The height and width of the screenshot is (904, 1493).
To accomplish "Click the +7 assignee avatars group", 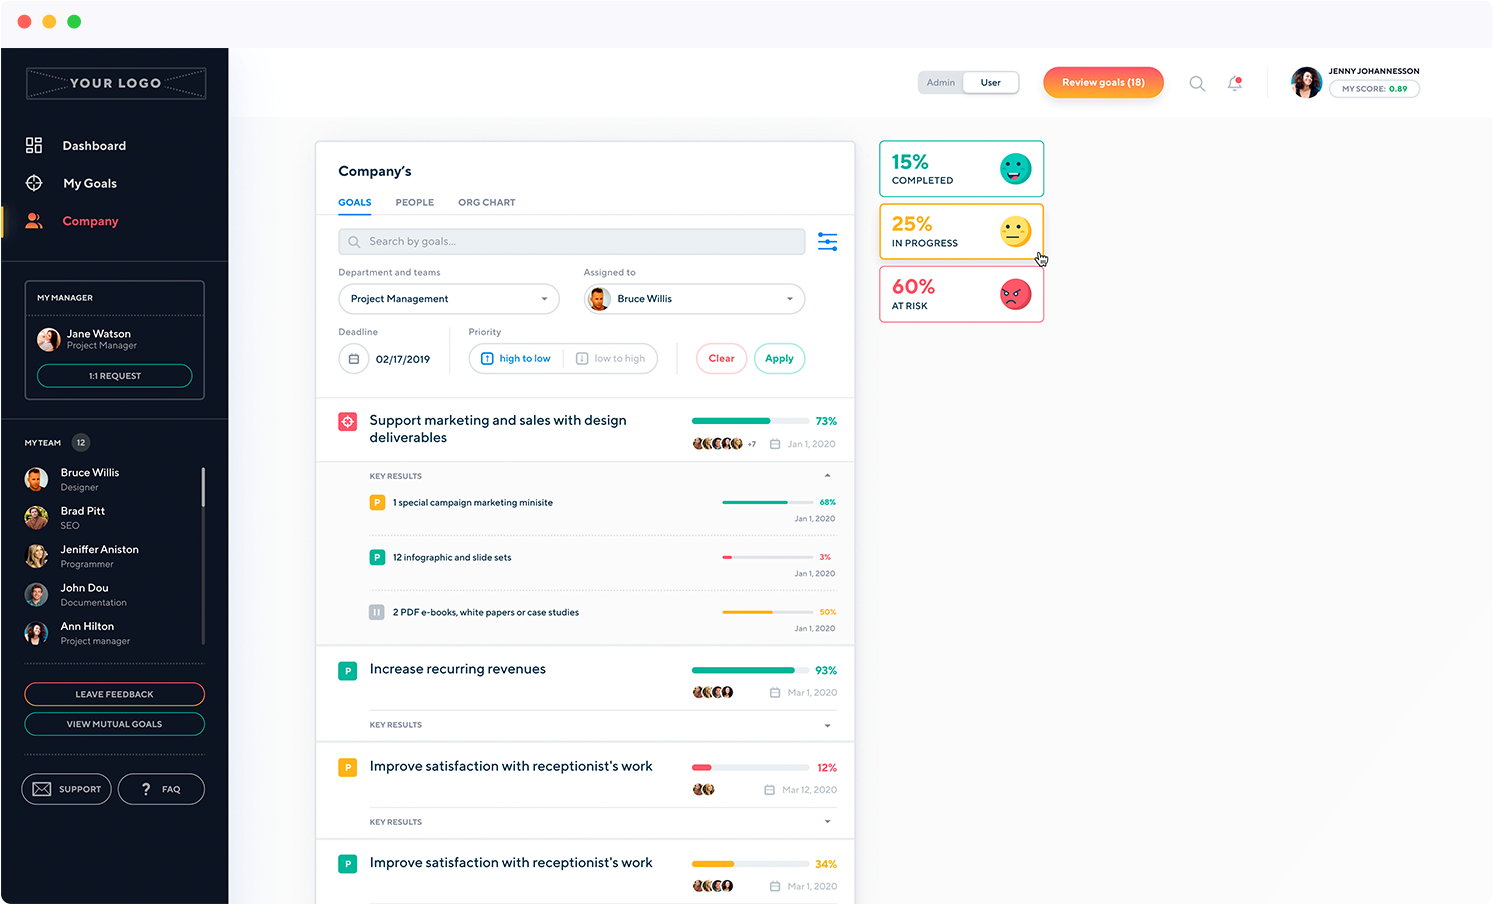I will click(x=724, y=444).
